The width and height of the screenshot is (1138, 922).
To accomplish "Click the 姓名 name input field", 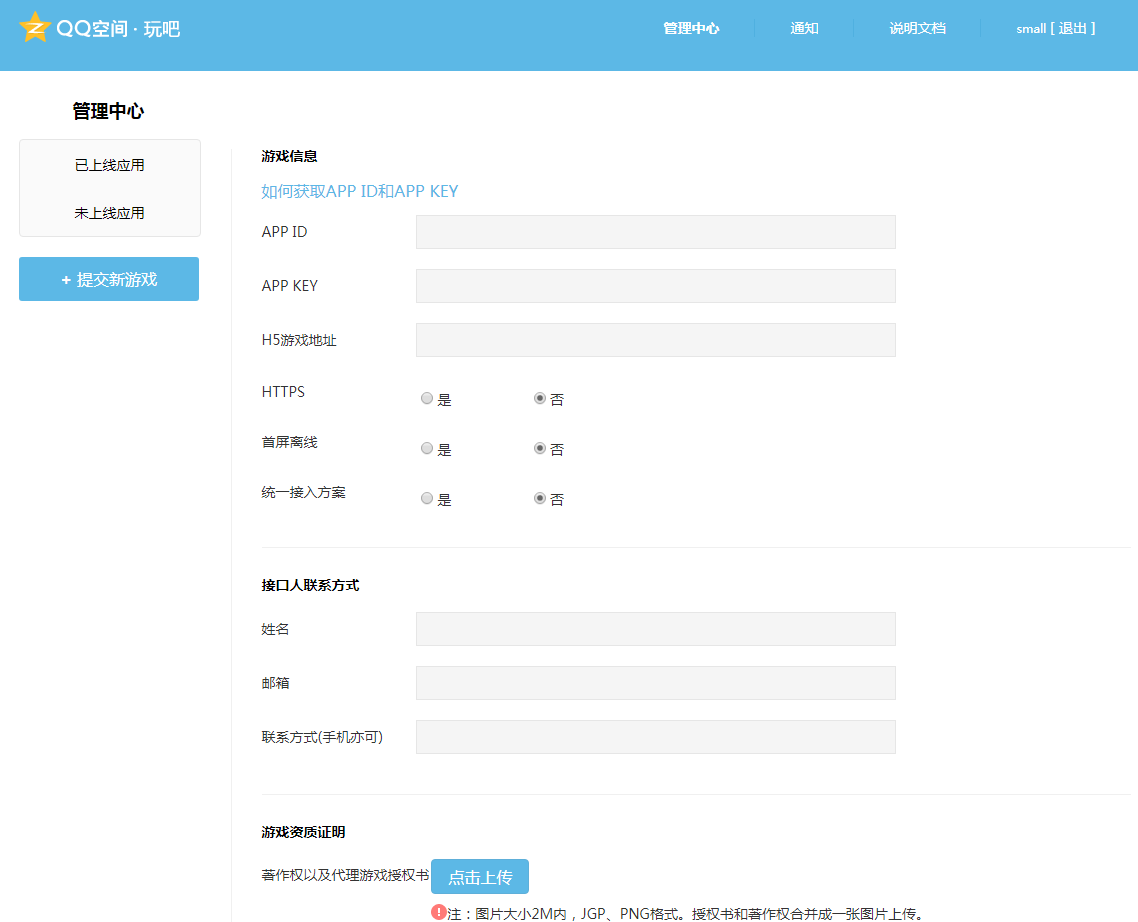I will (x=655, y=628).
